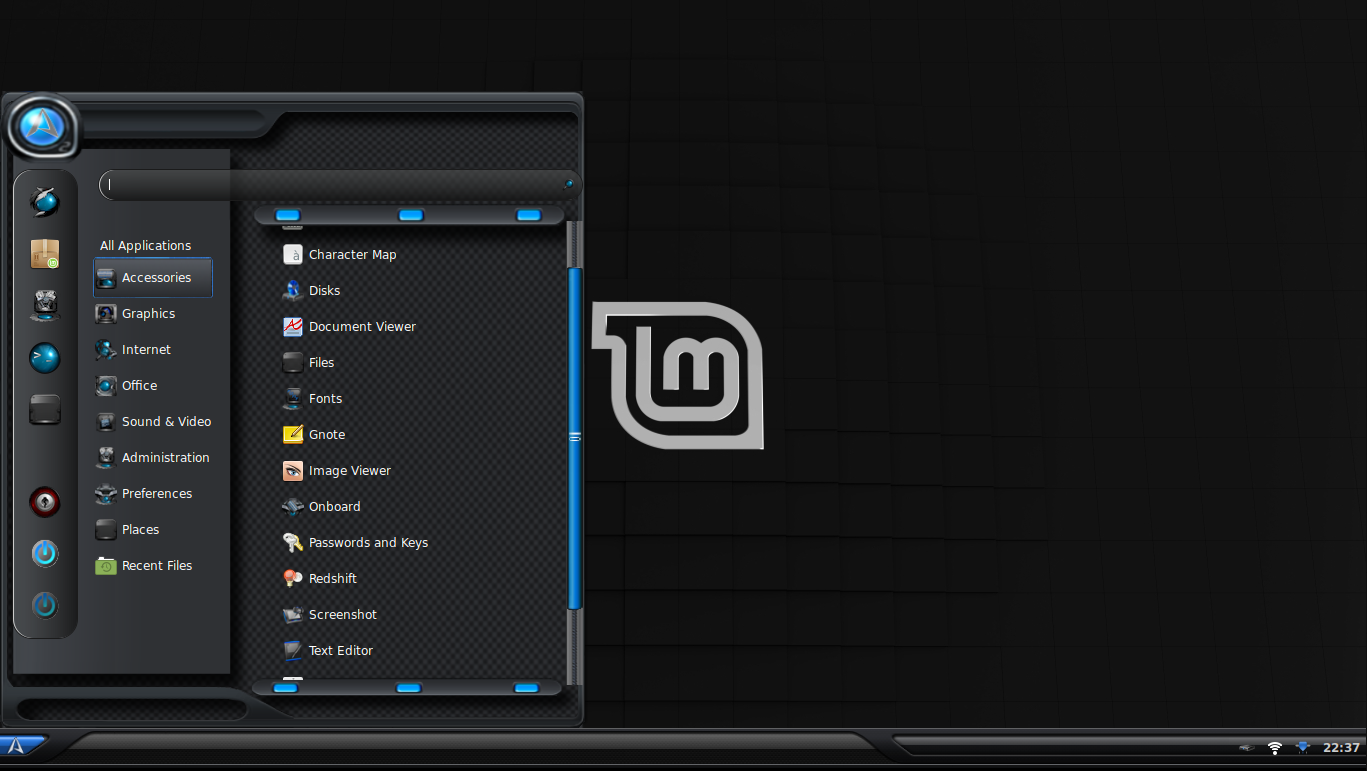Launch Gnote note-taking app

326,435
